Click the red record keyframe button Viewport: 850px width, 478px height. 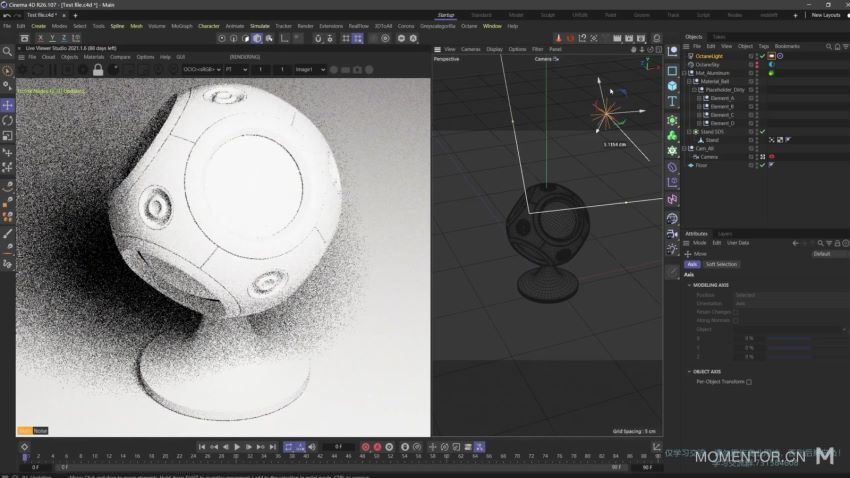pos(365,446)
